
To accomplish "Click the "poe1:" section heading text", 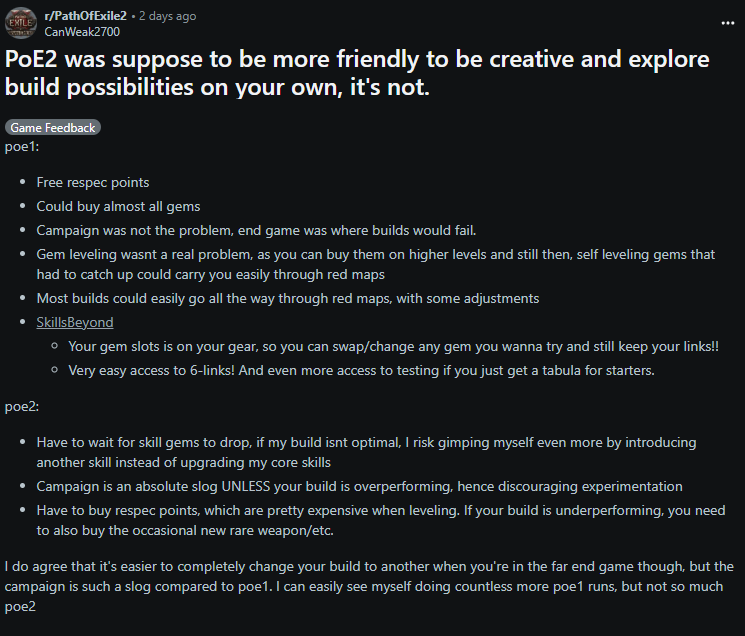I will click(x=22, y=146).
